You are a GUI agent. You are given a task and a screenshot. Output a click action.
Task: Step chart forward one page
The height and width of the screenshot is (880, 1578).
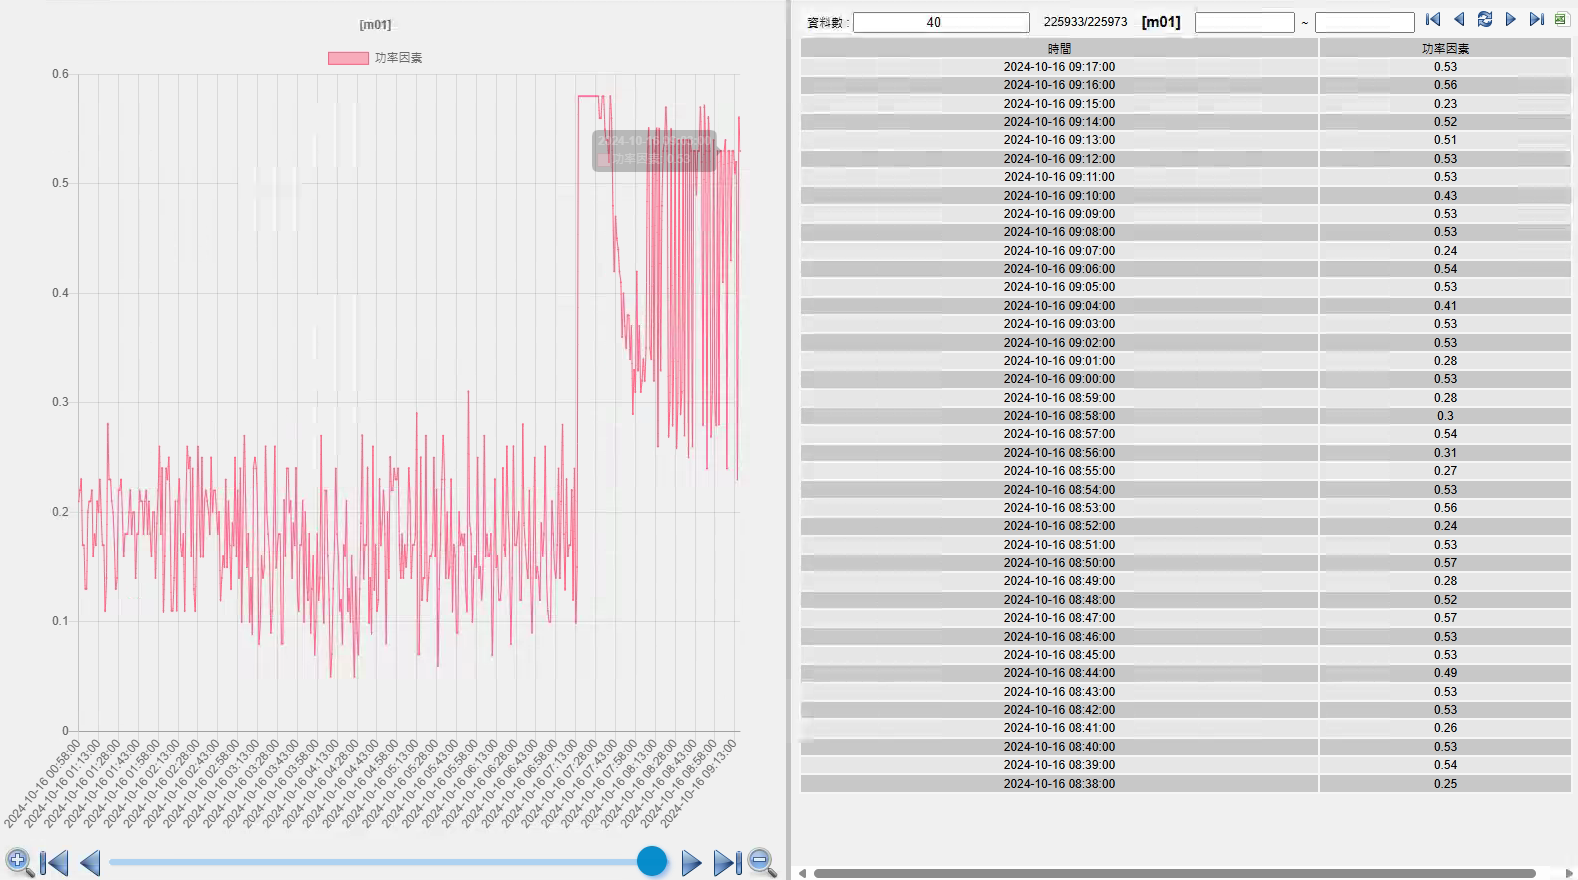click(x=691, y=862)
